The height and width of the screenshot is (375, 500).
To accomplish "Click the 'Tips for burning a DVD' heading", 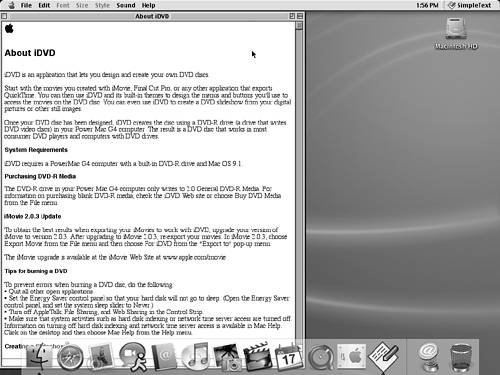I will pyautogui.click(x=36, y=271).
